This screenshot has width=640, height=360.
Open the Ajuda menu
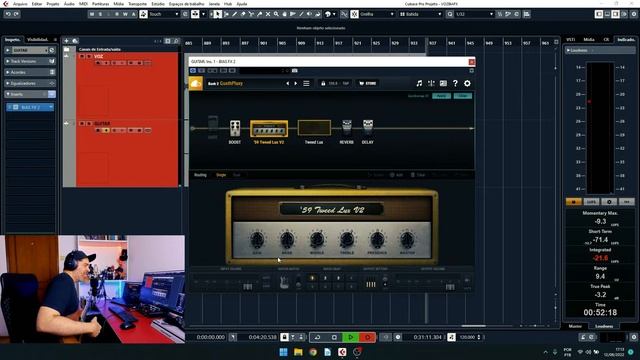point(242,4)
